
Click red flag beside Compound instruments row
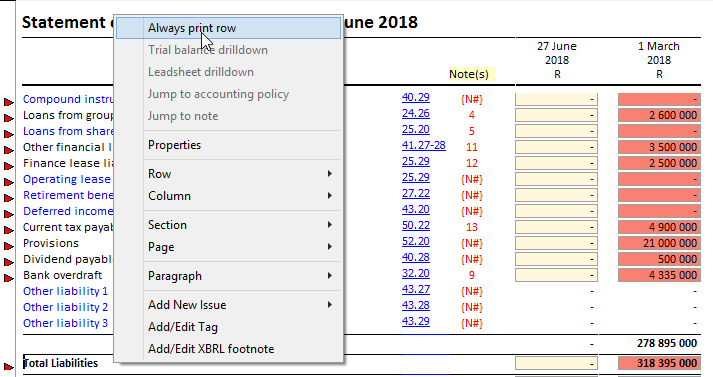coord(9,102)
